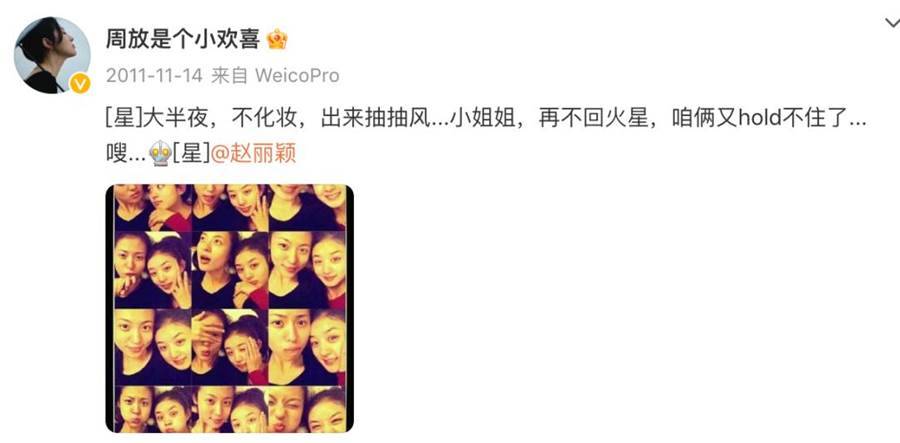Click the collage photo with open-mouth expression
The image size is (900, 443).
(230, 270)
